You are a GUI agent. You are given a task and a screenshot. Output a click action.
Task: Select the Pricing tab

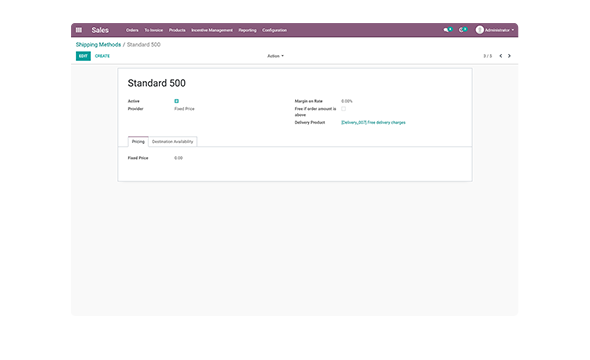(x=138, y=141)
